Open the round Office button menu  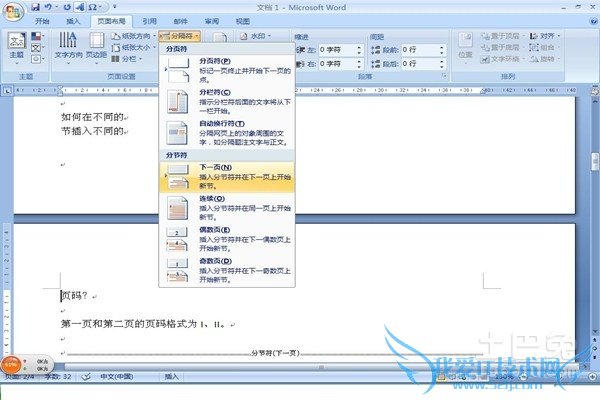13,12
